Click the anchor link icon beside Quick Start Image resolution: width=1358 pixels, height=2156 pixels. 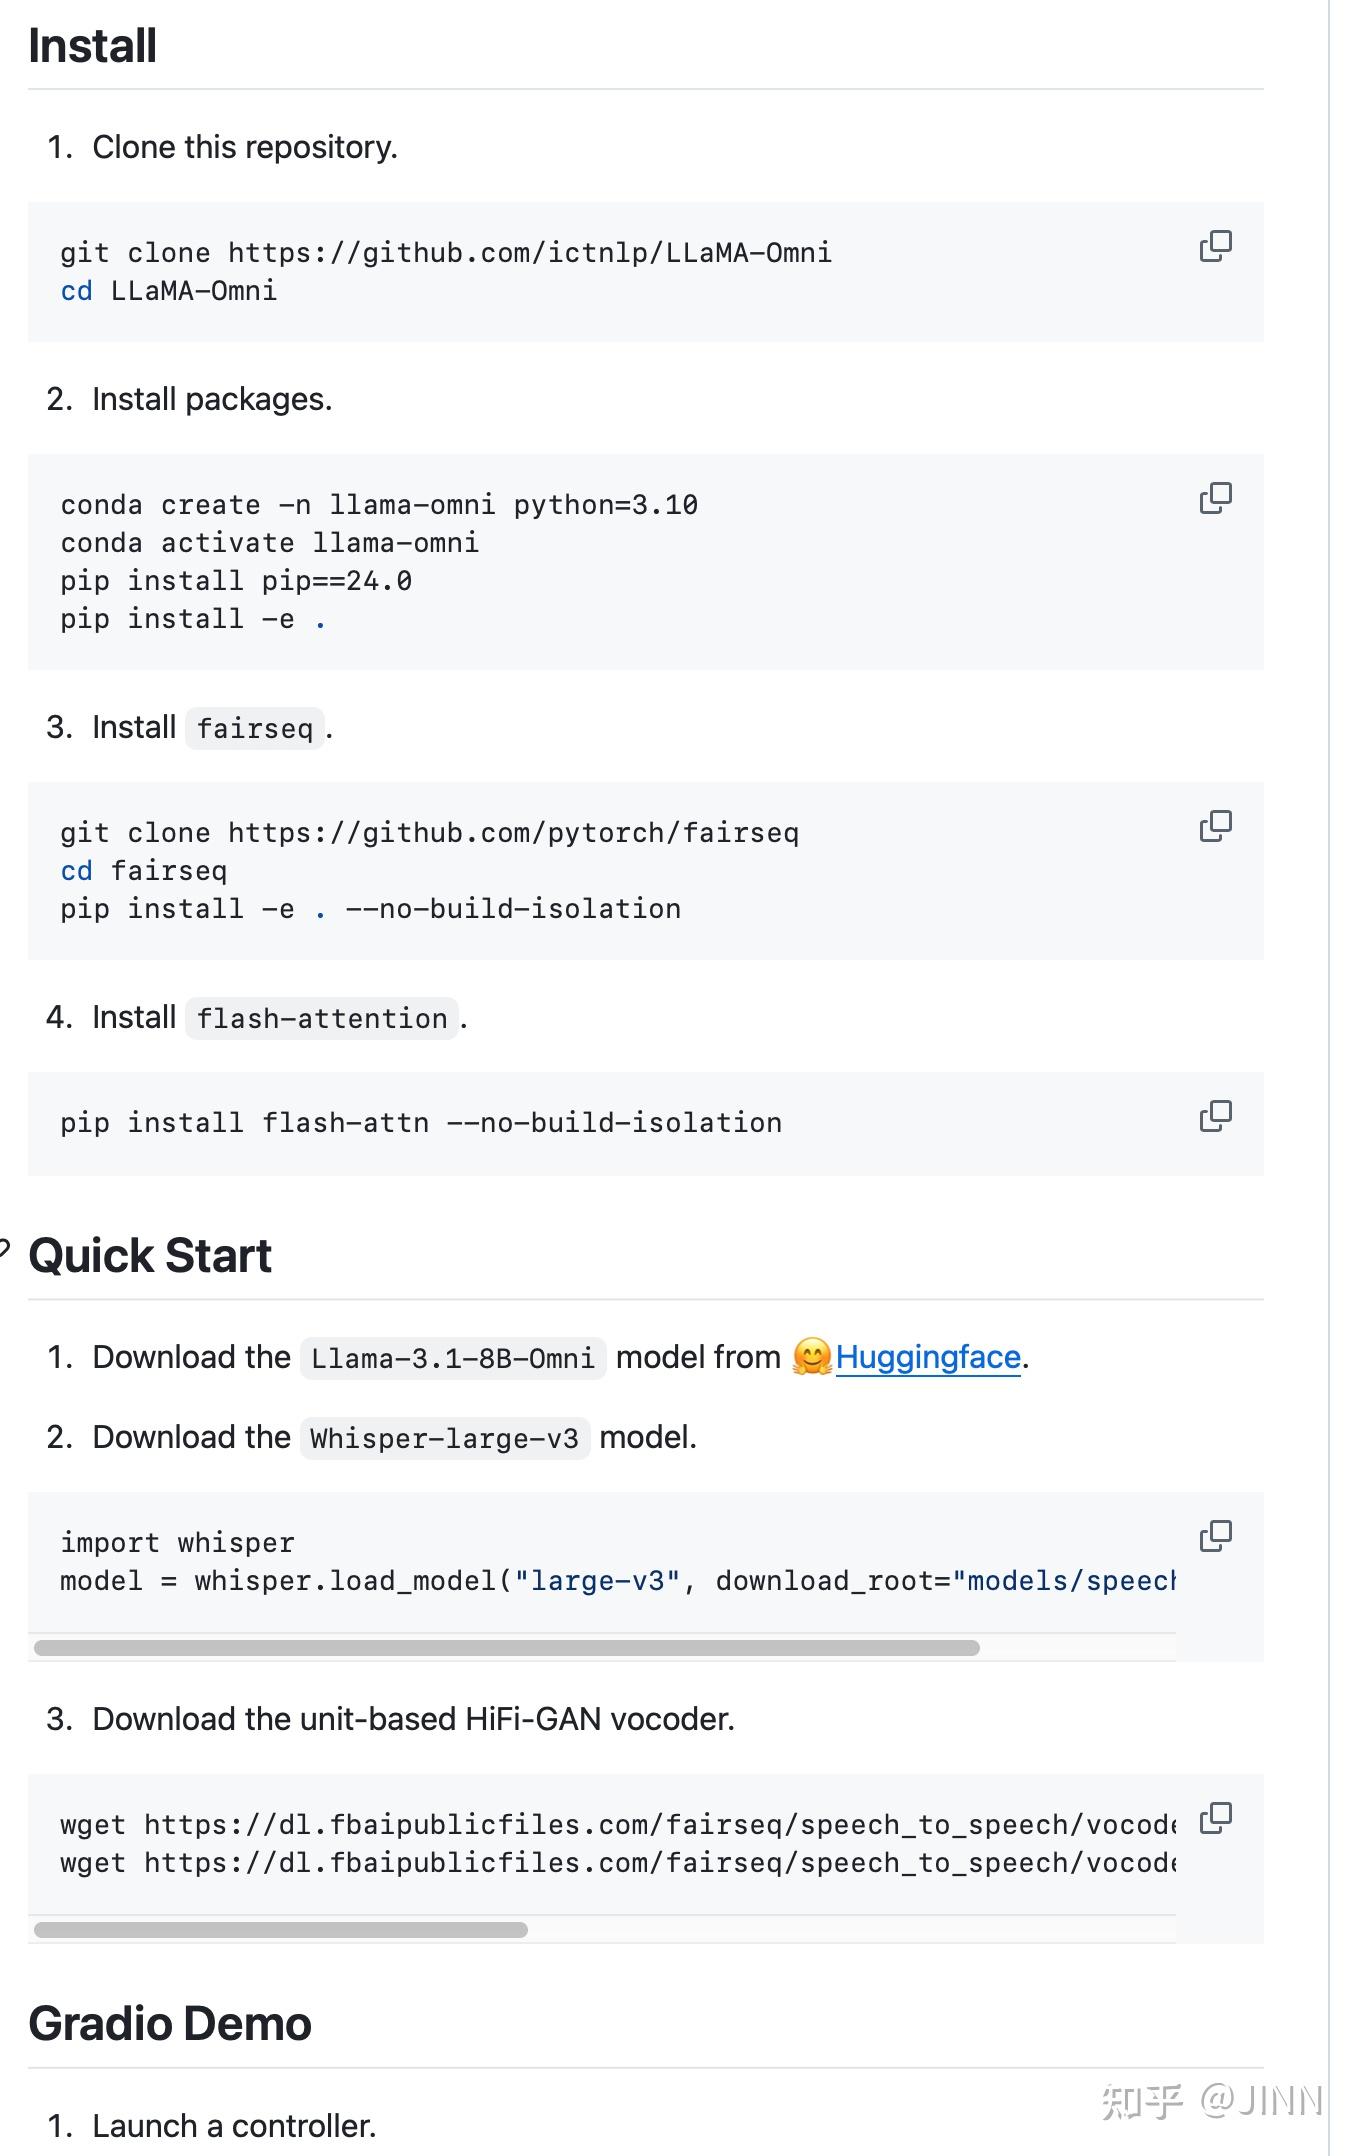(5, 1248)
